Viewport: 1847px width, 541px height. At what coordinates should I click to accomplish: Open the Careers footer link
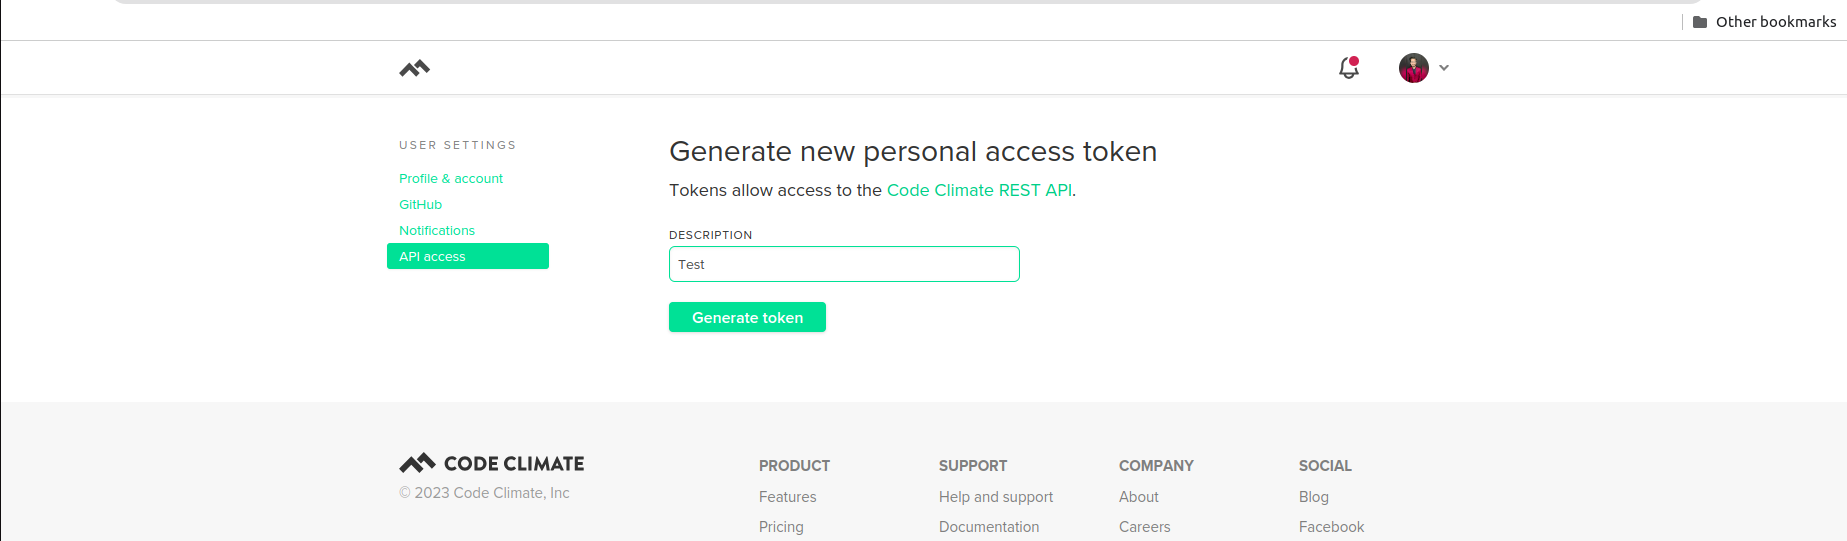tap(1144, 527)
